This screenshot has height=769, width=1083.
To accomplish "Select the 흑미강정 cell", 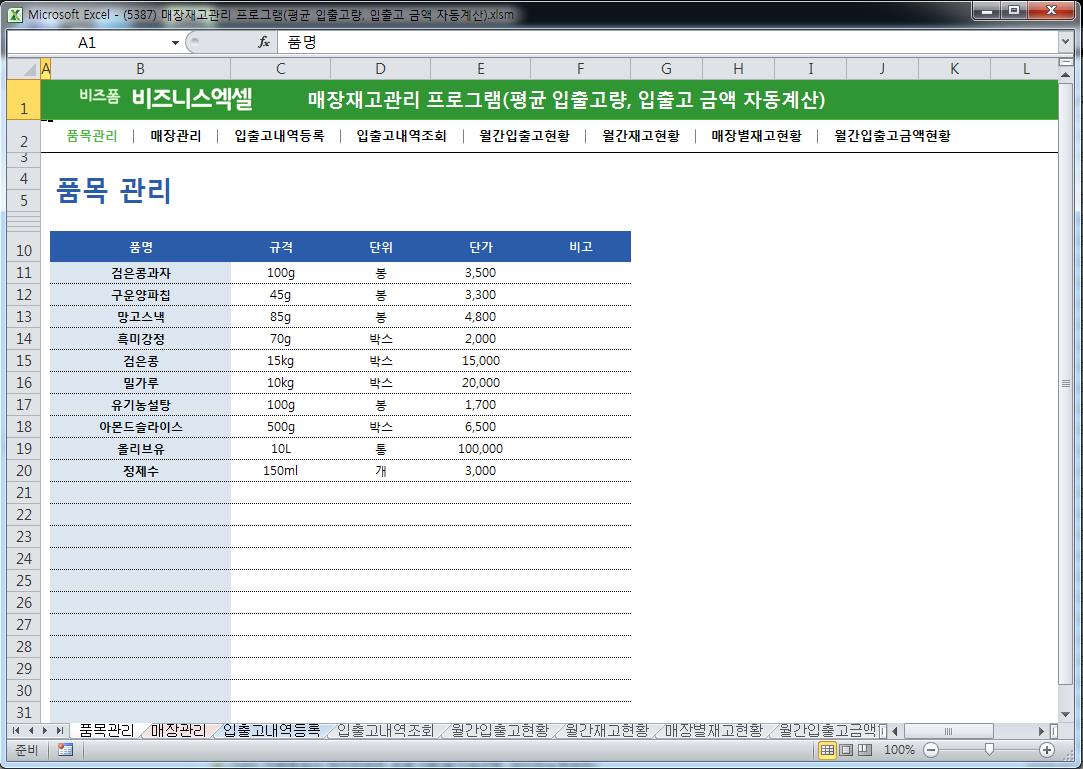I will tap(140, 339).
